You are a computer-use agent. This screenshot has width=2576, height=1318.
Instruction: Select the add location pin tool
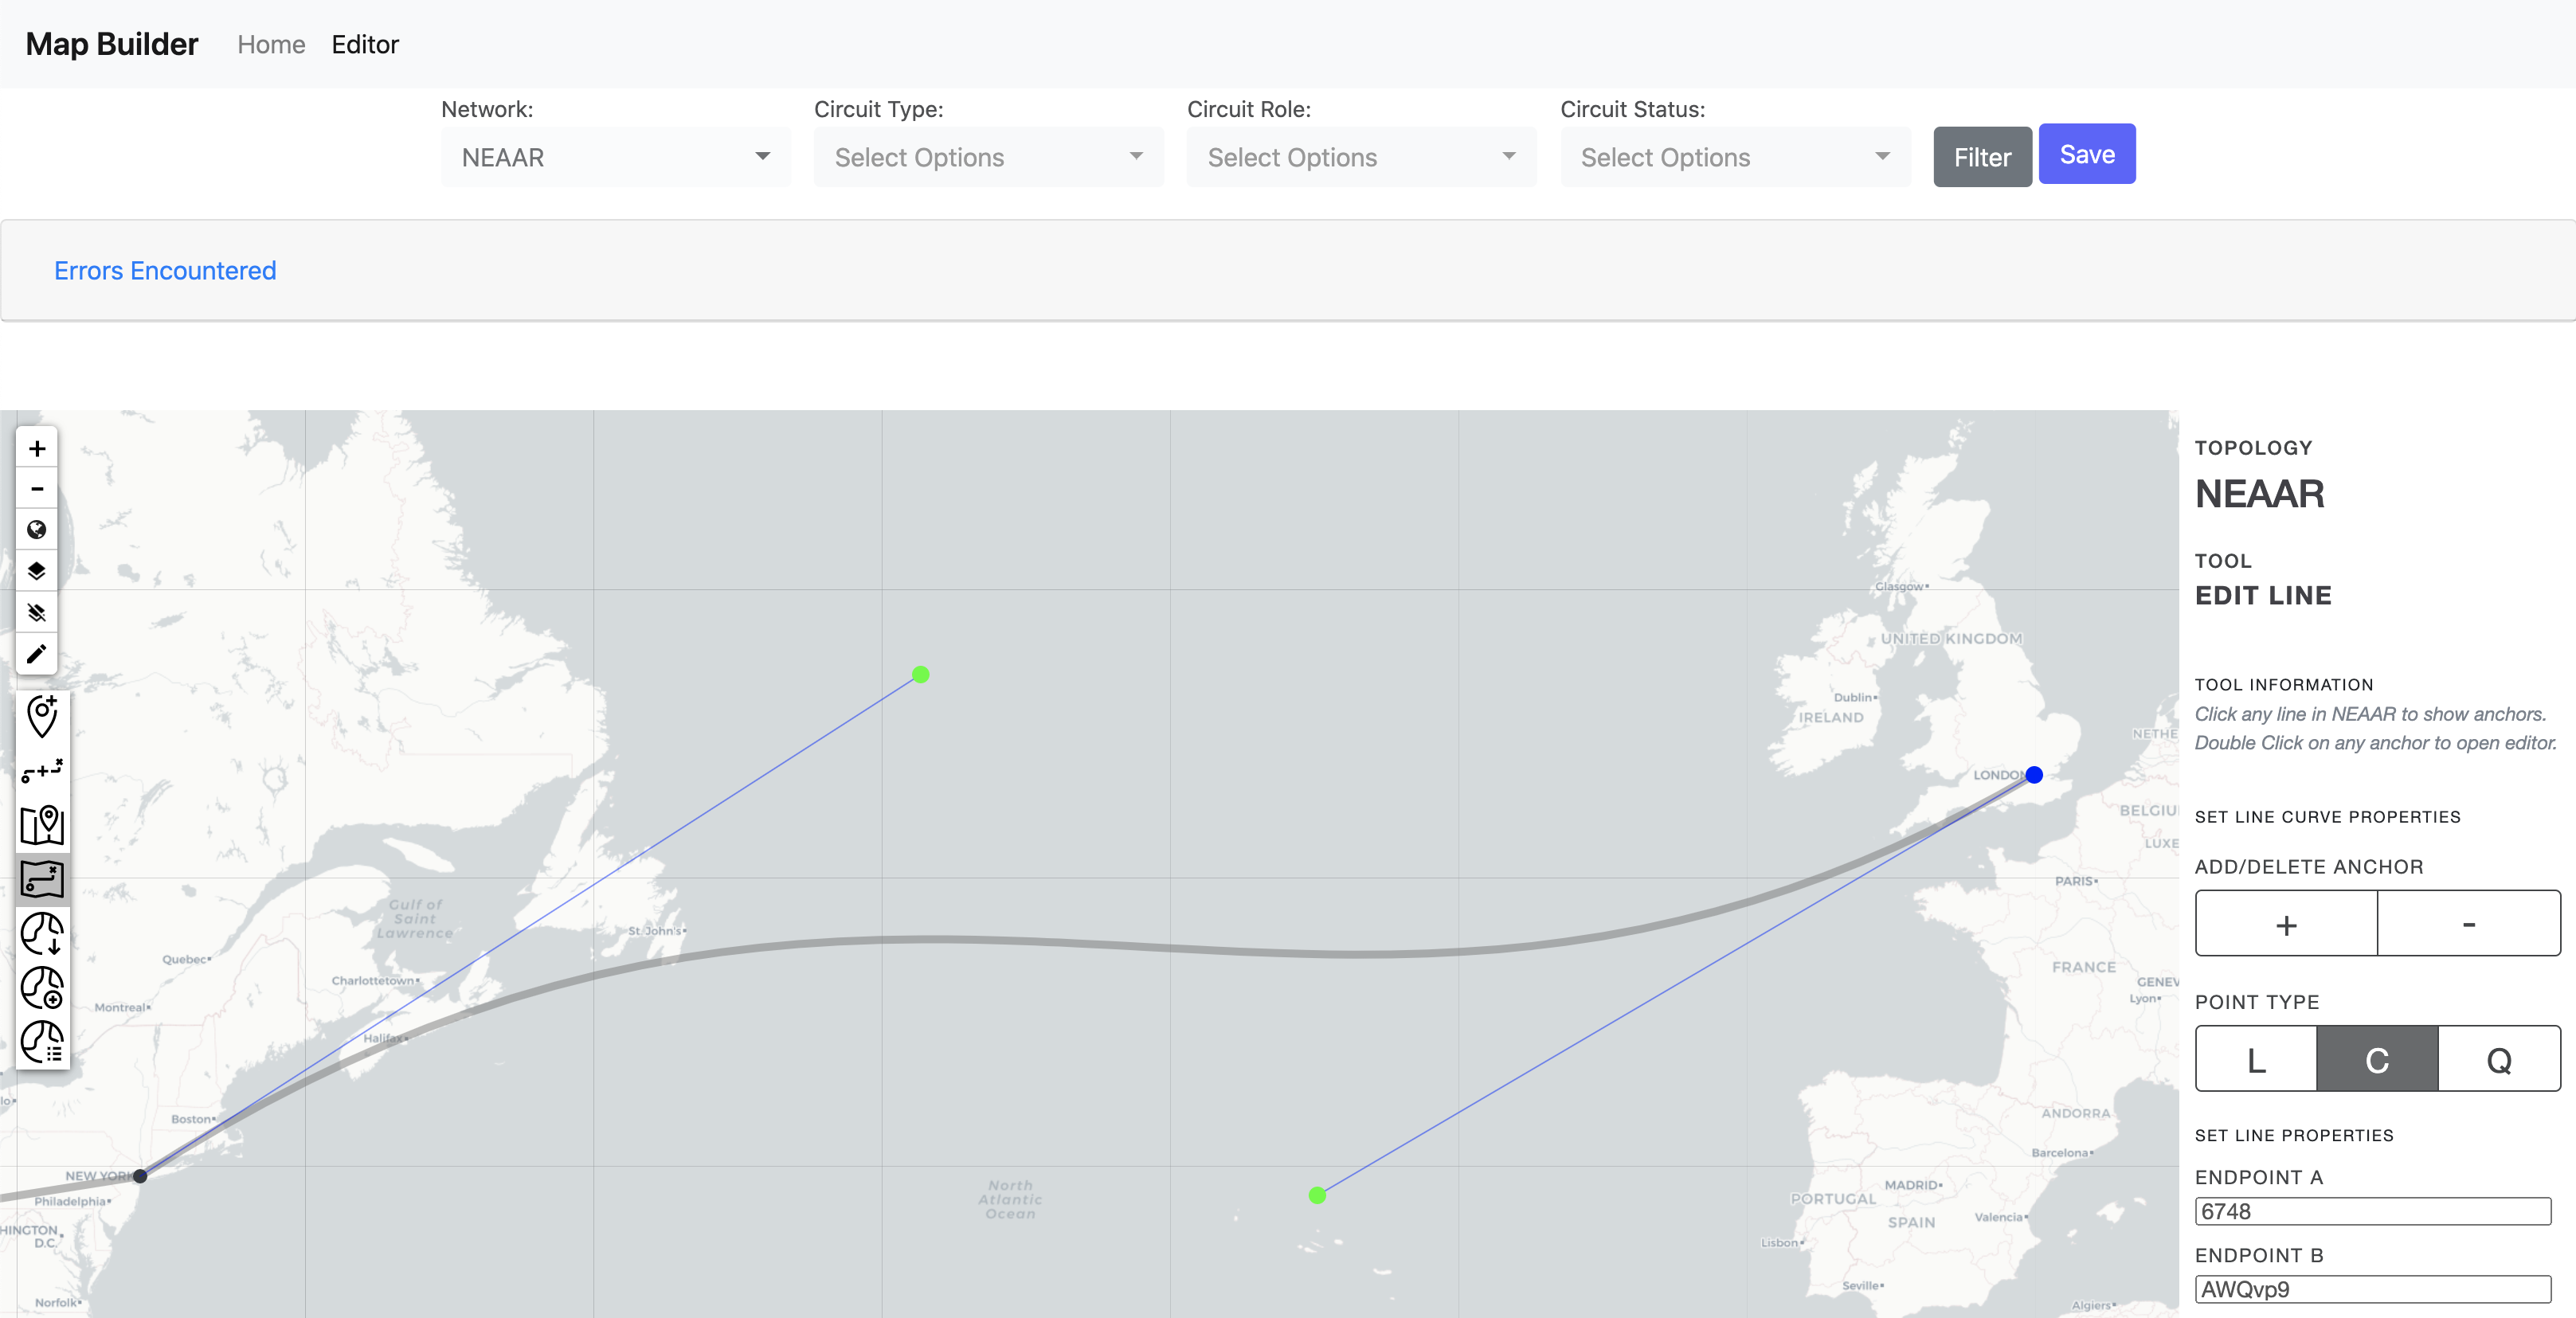pos(42,716)
